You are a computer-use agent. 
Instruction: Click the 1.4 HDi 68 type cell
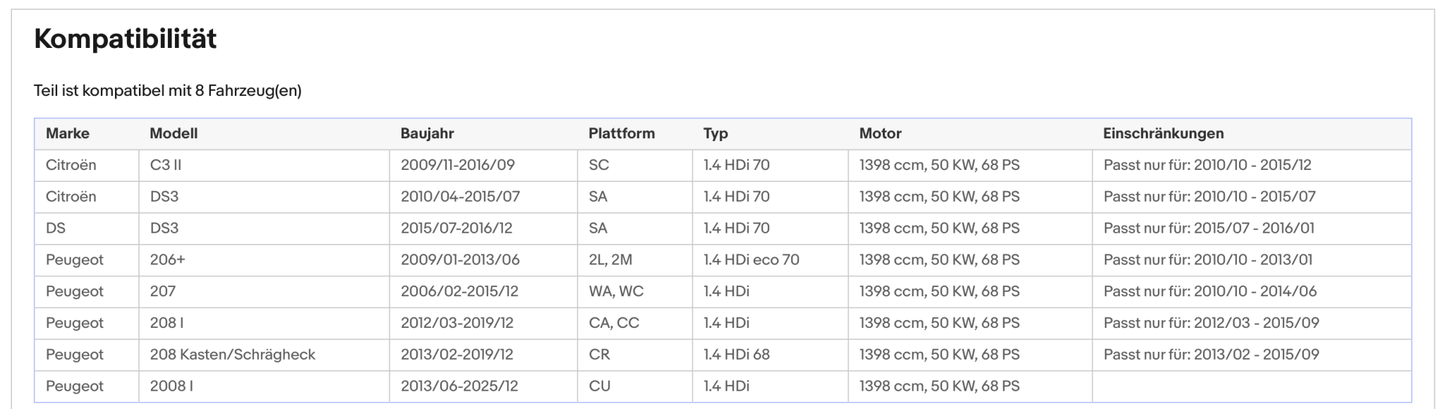click(736, 355)
